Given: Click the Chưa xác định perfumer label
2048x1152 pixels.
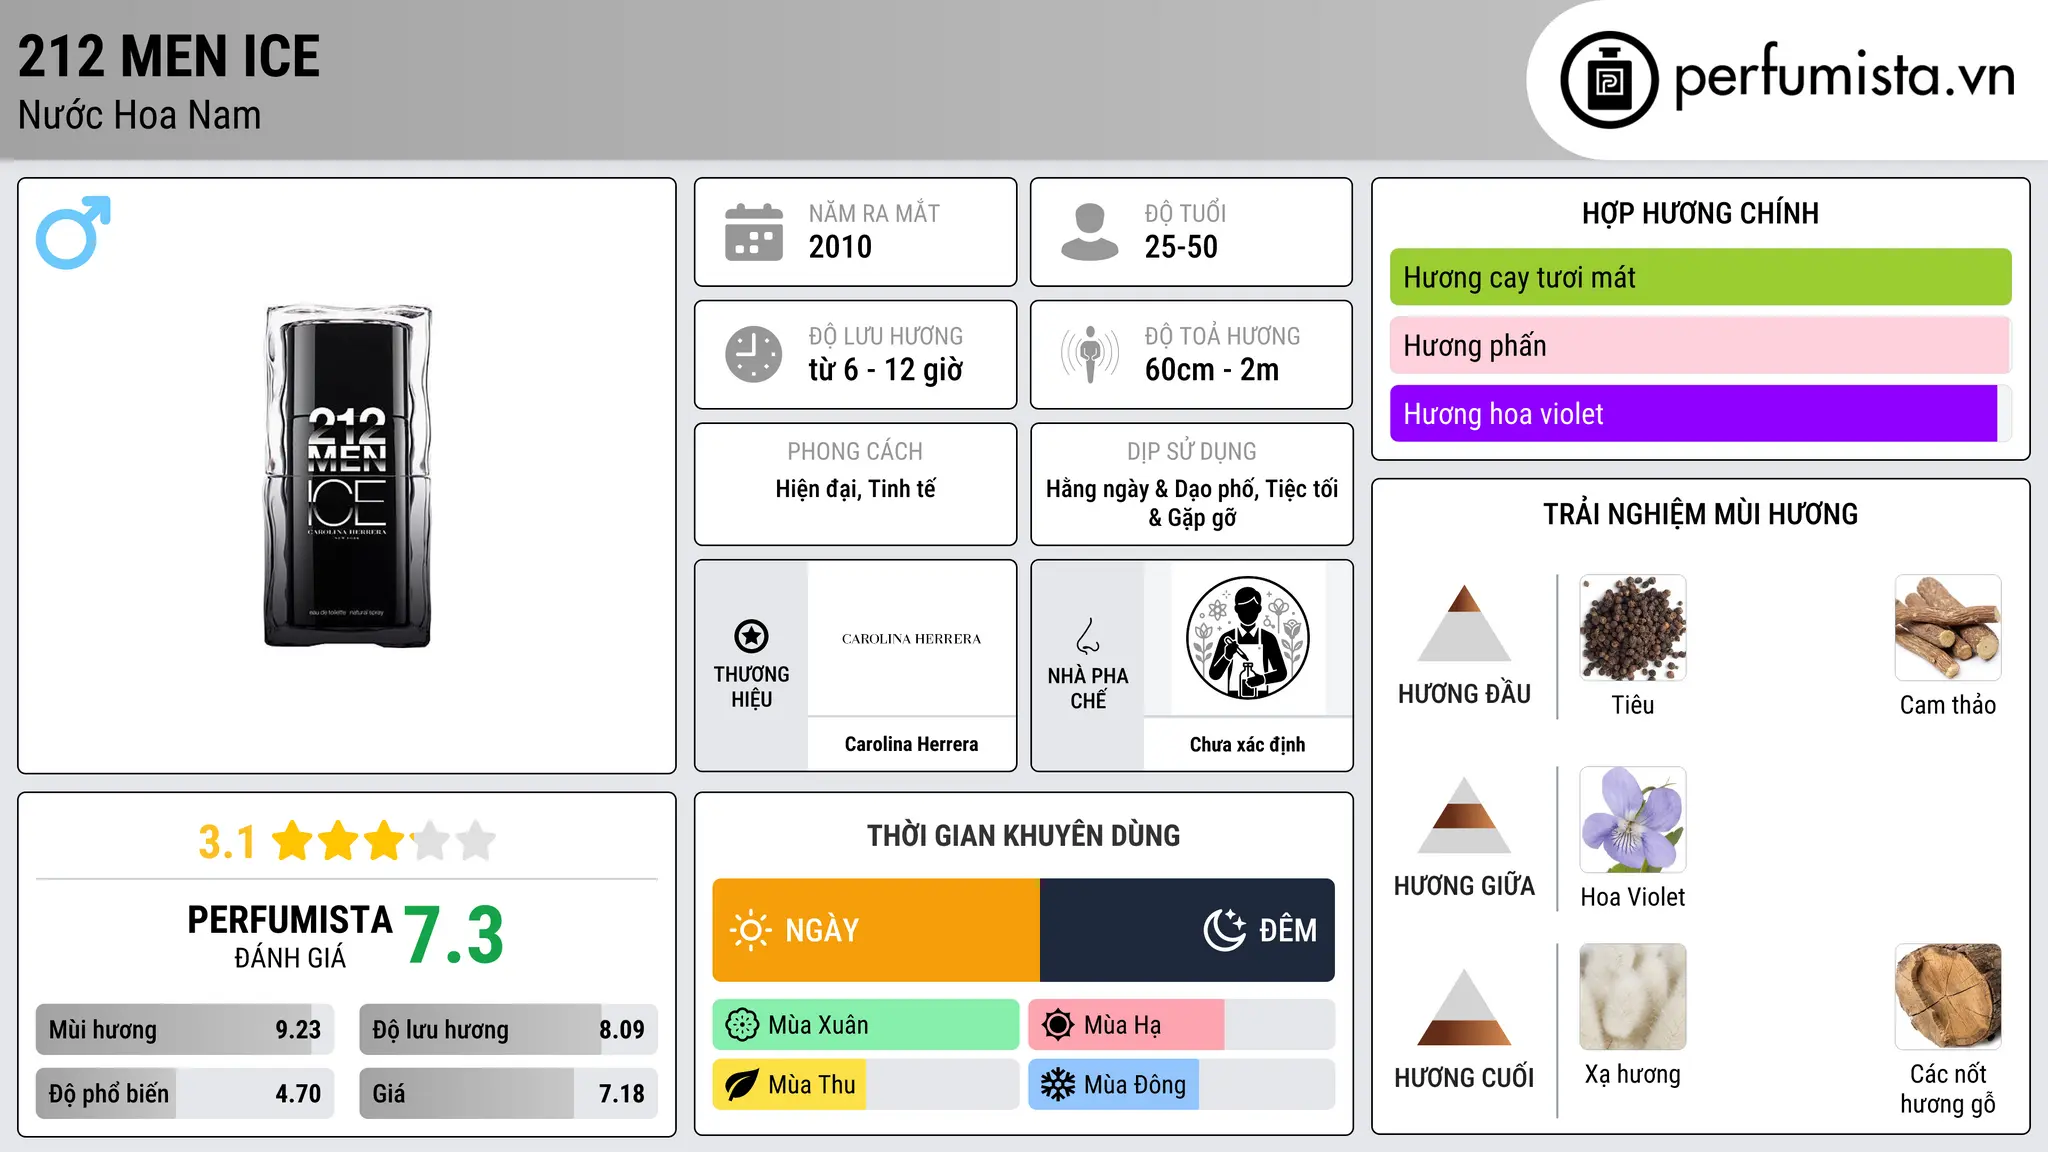Looking at the screenshot, I should pyautogui.click(x=1247, y=744).
